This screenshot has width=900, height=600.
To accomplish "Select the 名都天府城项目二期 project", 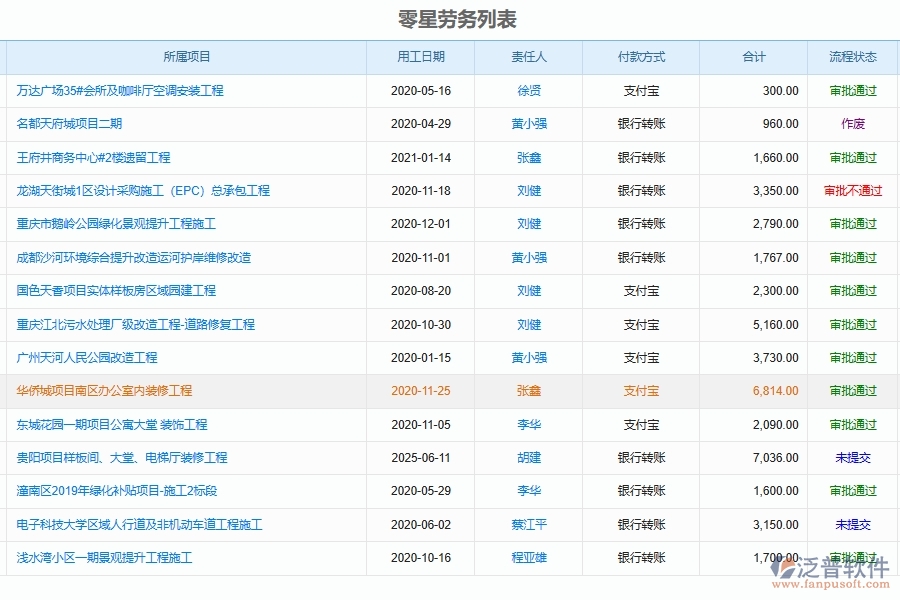I will coord(70,124).
